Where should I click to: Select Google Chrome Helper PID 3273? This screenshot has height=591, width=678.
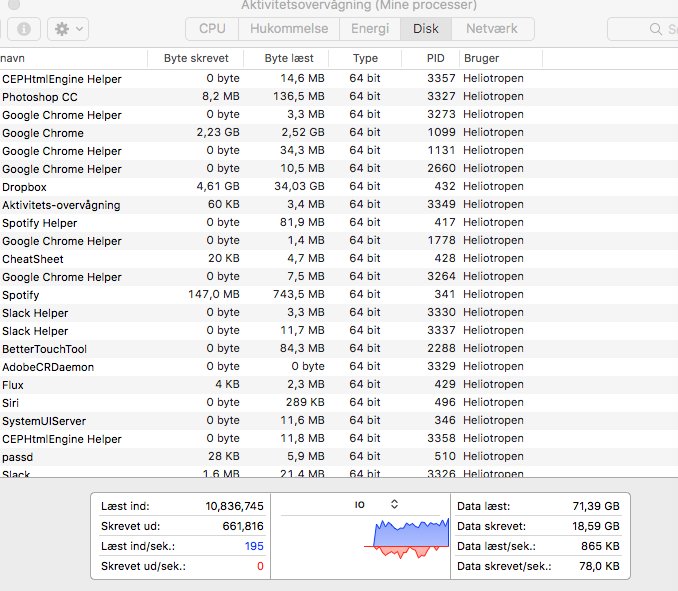(339, 115)
